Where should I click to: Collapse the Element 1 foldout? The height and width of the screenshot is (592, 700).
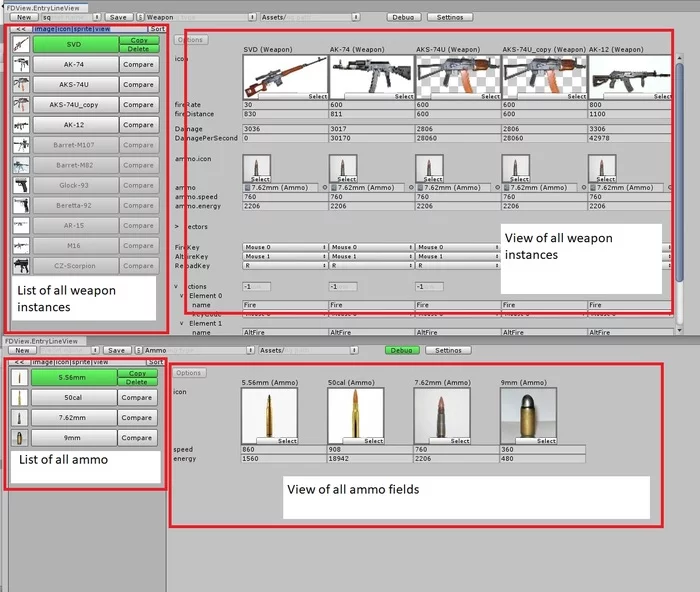182,323
